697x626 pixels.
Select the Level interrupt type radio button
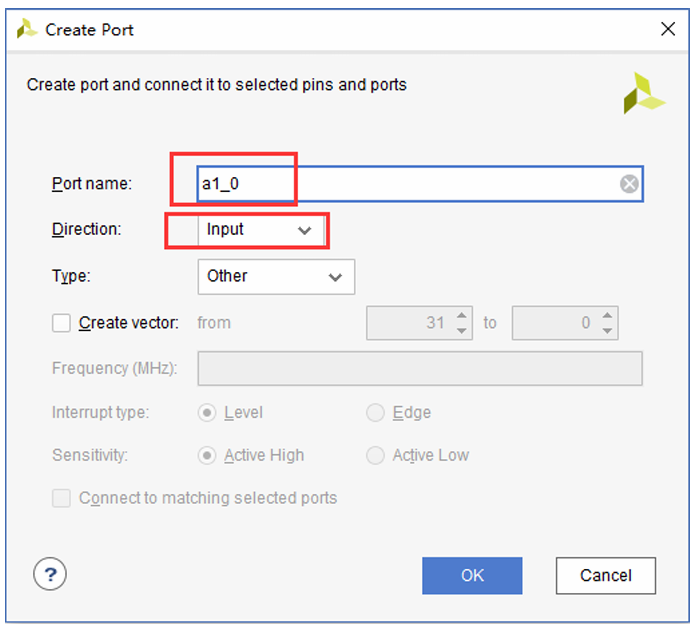207,413
